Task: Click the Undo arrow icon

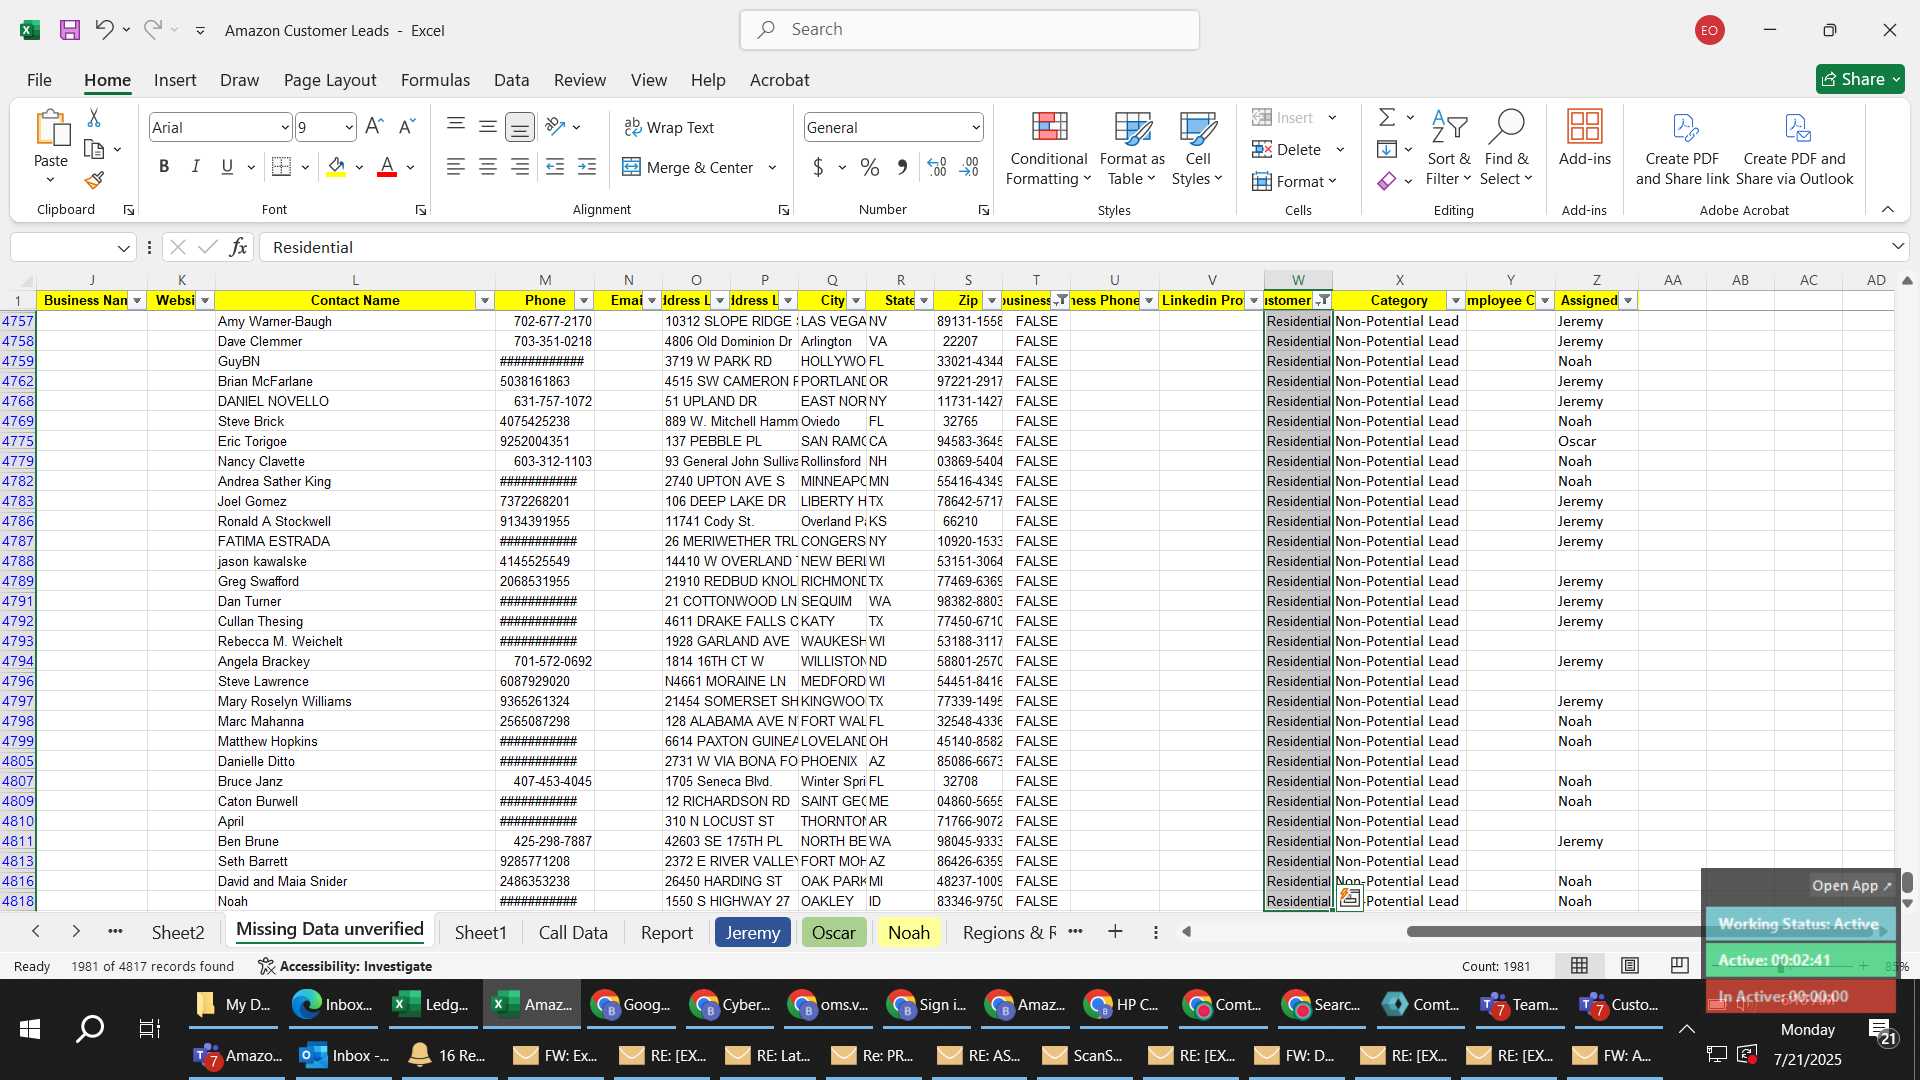Action: (x=104, y=30)
